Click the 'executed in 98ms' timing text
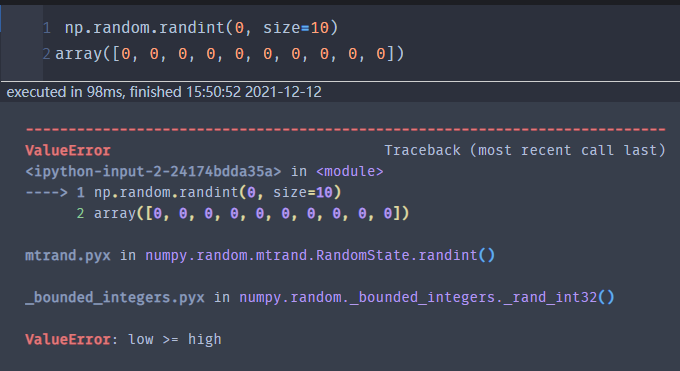This screenshot has width=680, height=371. 164,92
